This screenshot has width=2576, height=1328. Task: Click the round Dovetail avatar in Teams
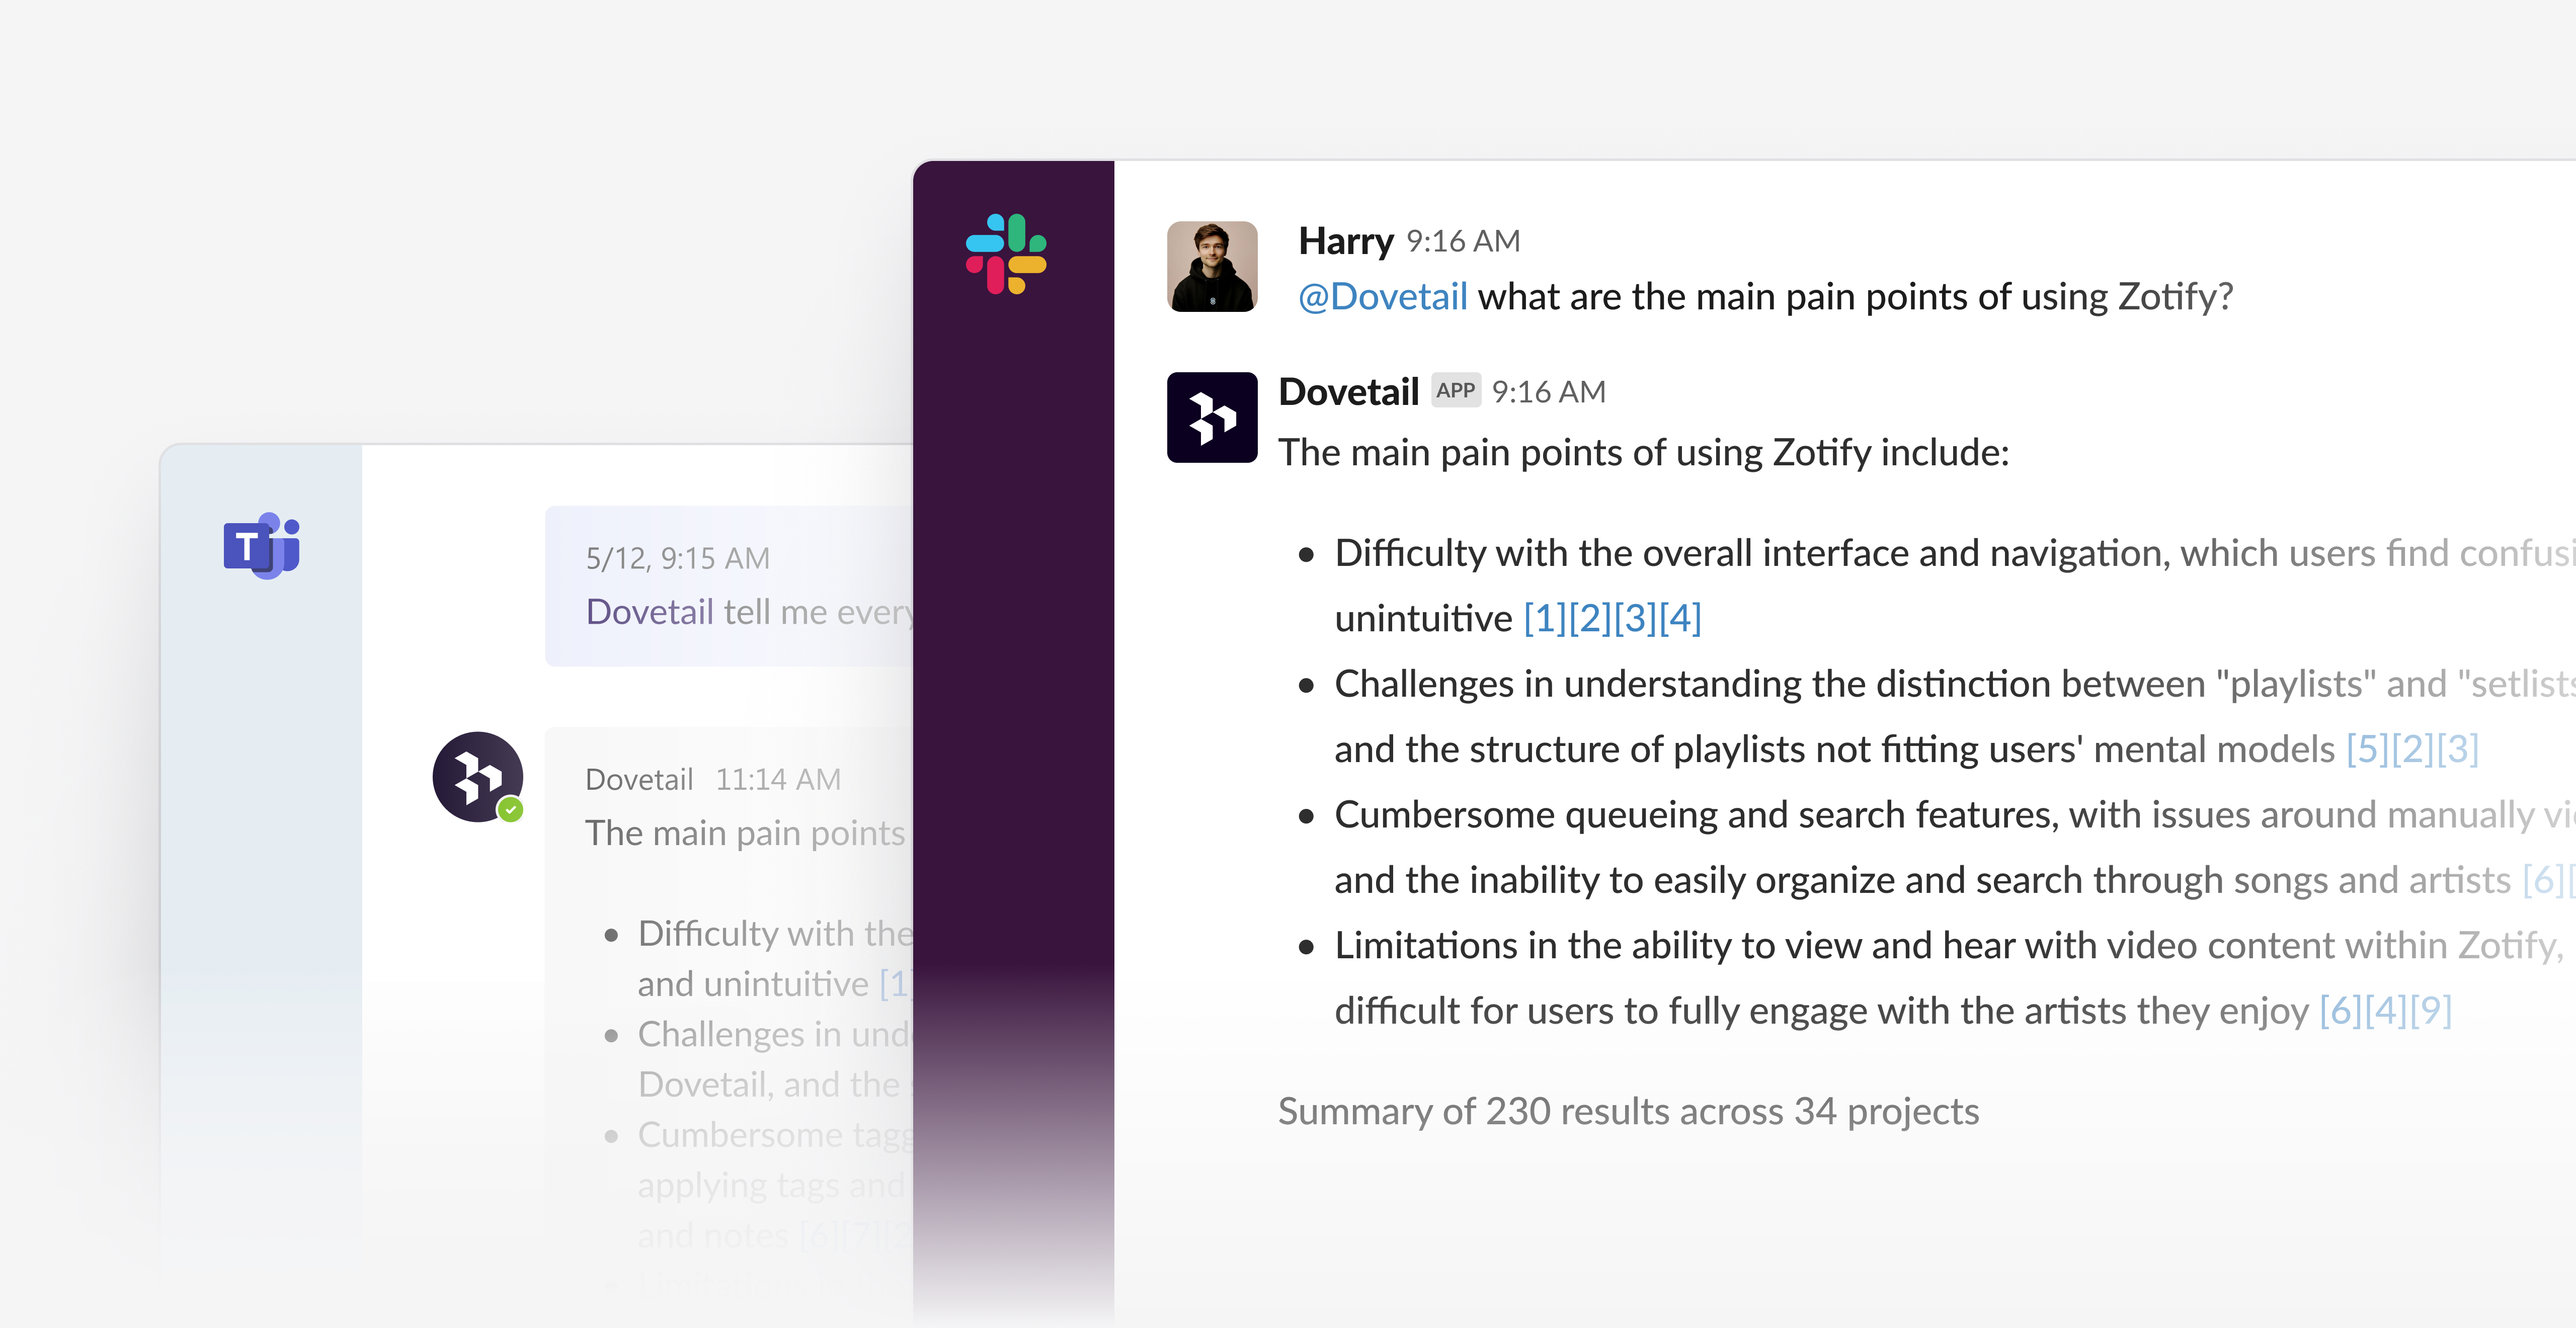point(477,776)
